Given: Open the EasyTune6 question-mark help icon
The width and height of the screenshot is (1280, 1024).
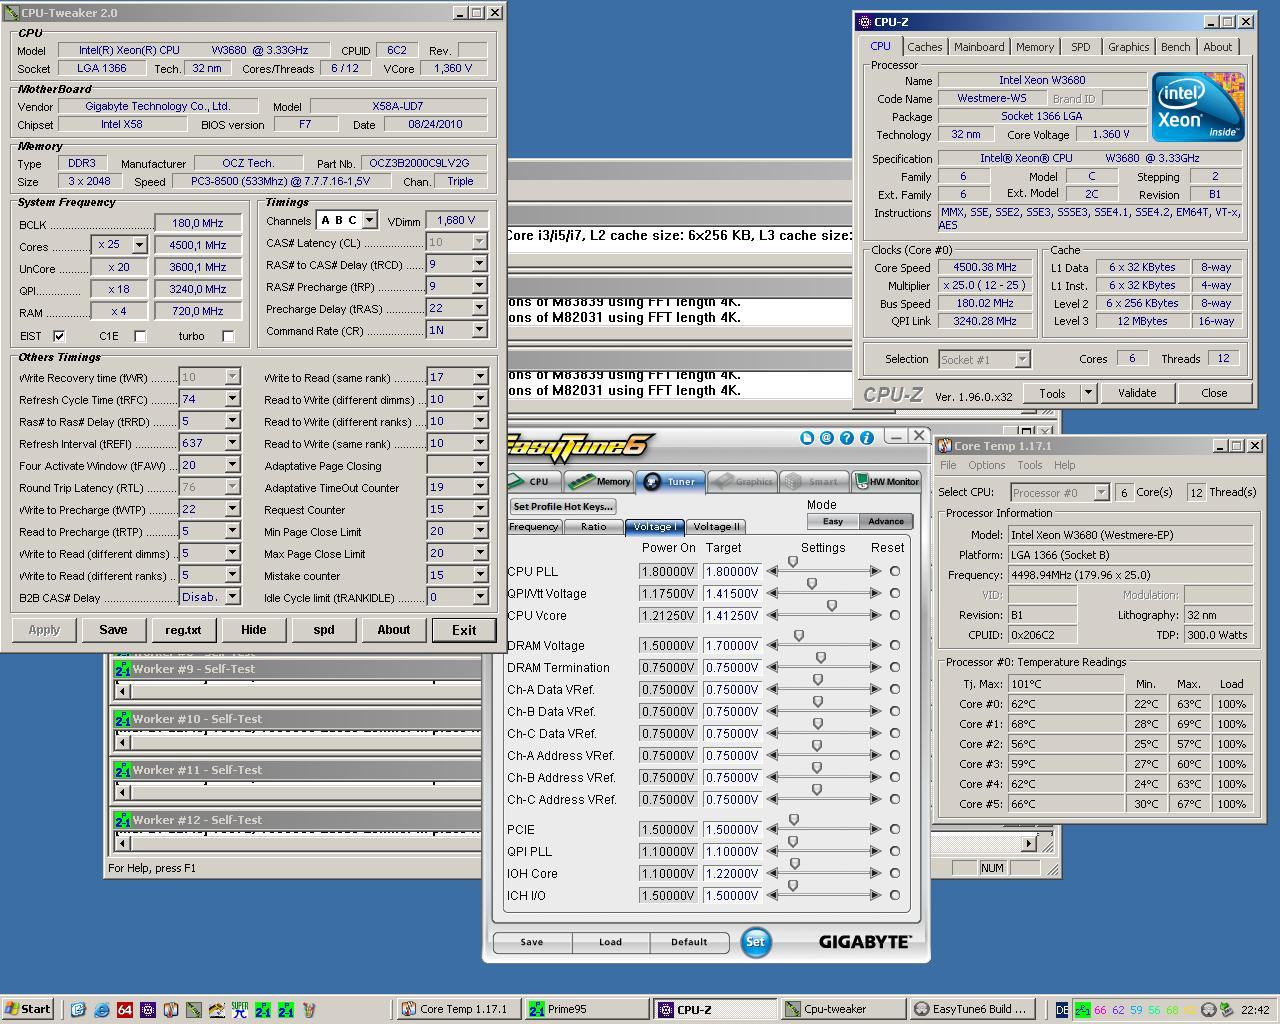Looking at the screenshot, I should 847,438.
